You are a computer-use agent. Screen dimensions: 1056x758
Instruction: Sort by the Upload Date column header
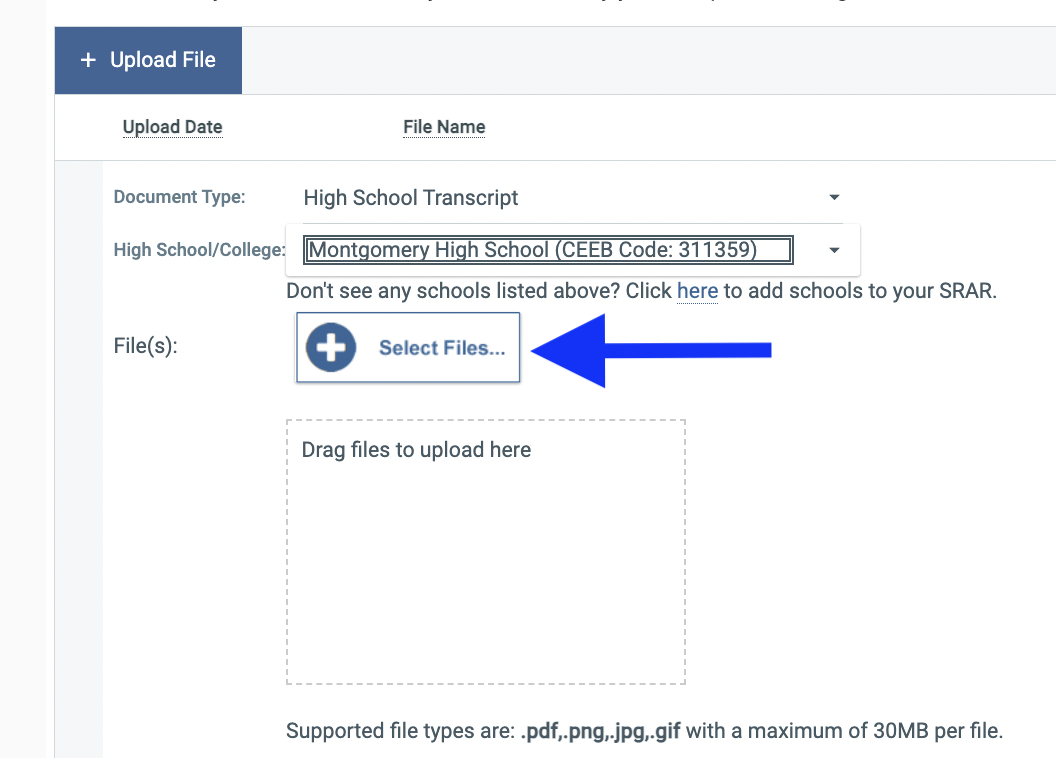(172, 127)
